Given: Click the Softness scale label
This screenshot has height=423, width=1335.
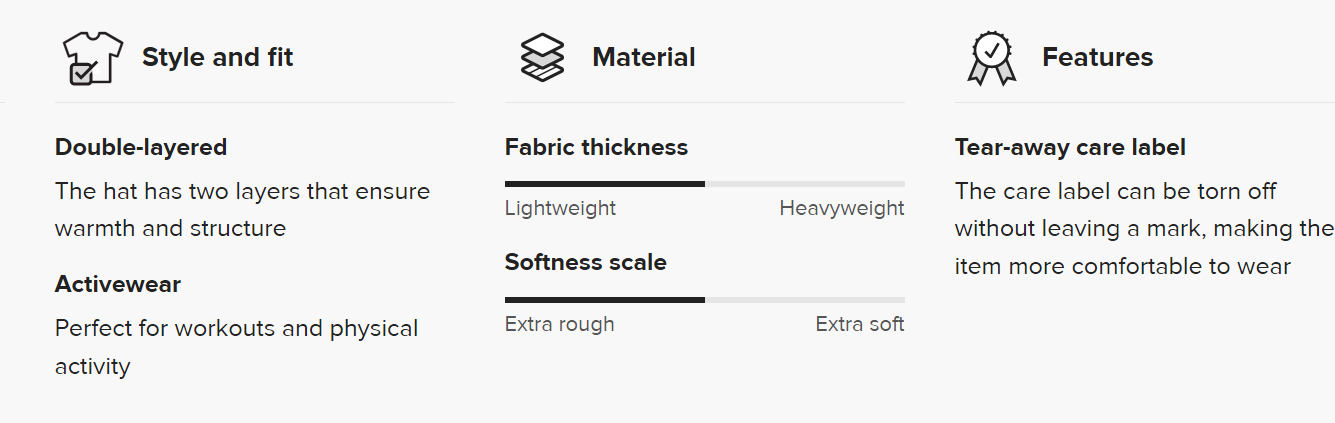Looking at the screenshot, I should [x=585, y=262].
